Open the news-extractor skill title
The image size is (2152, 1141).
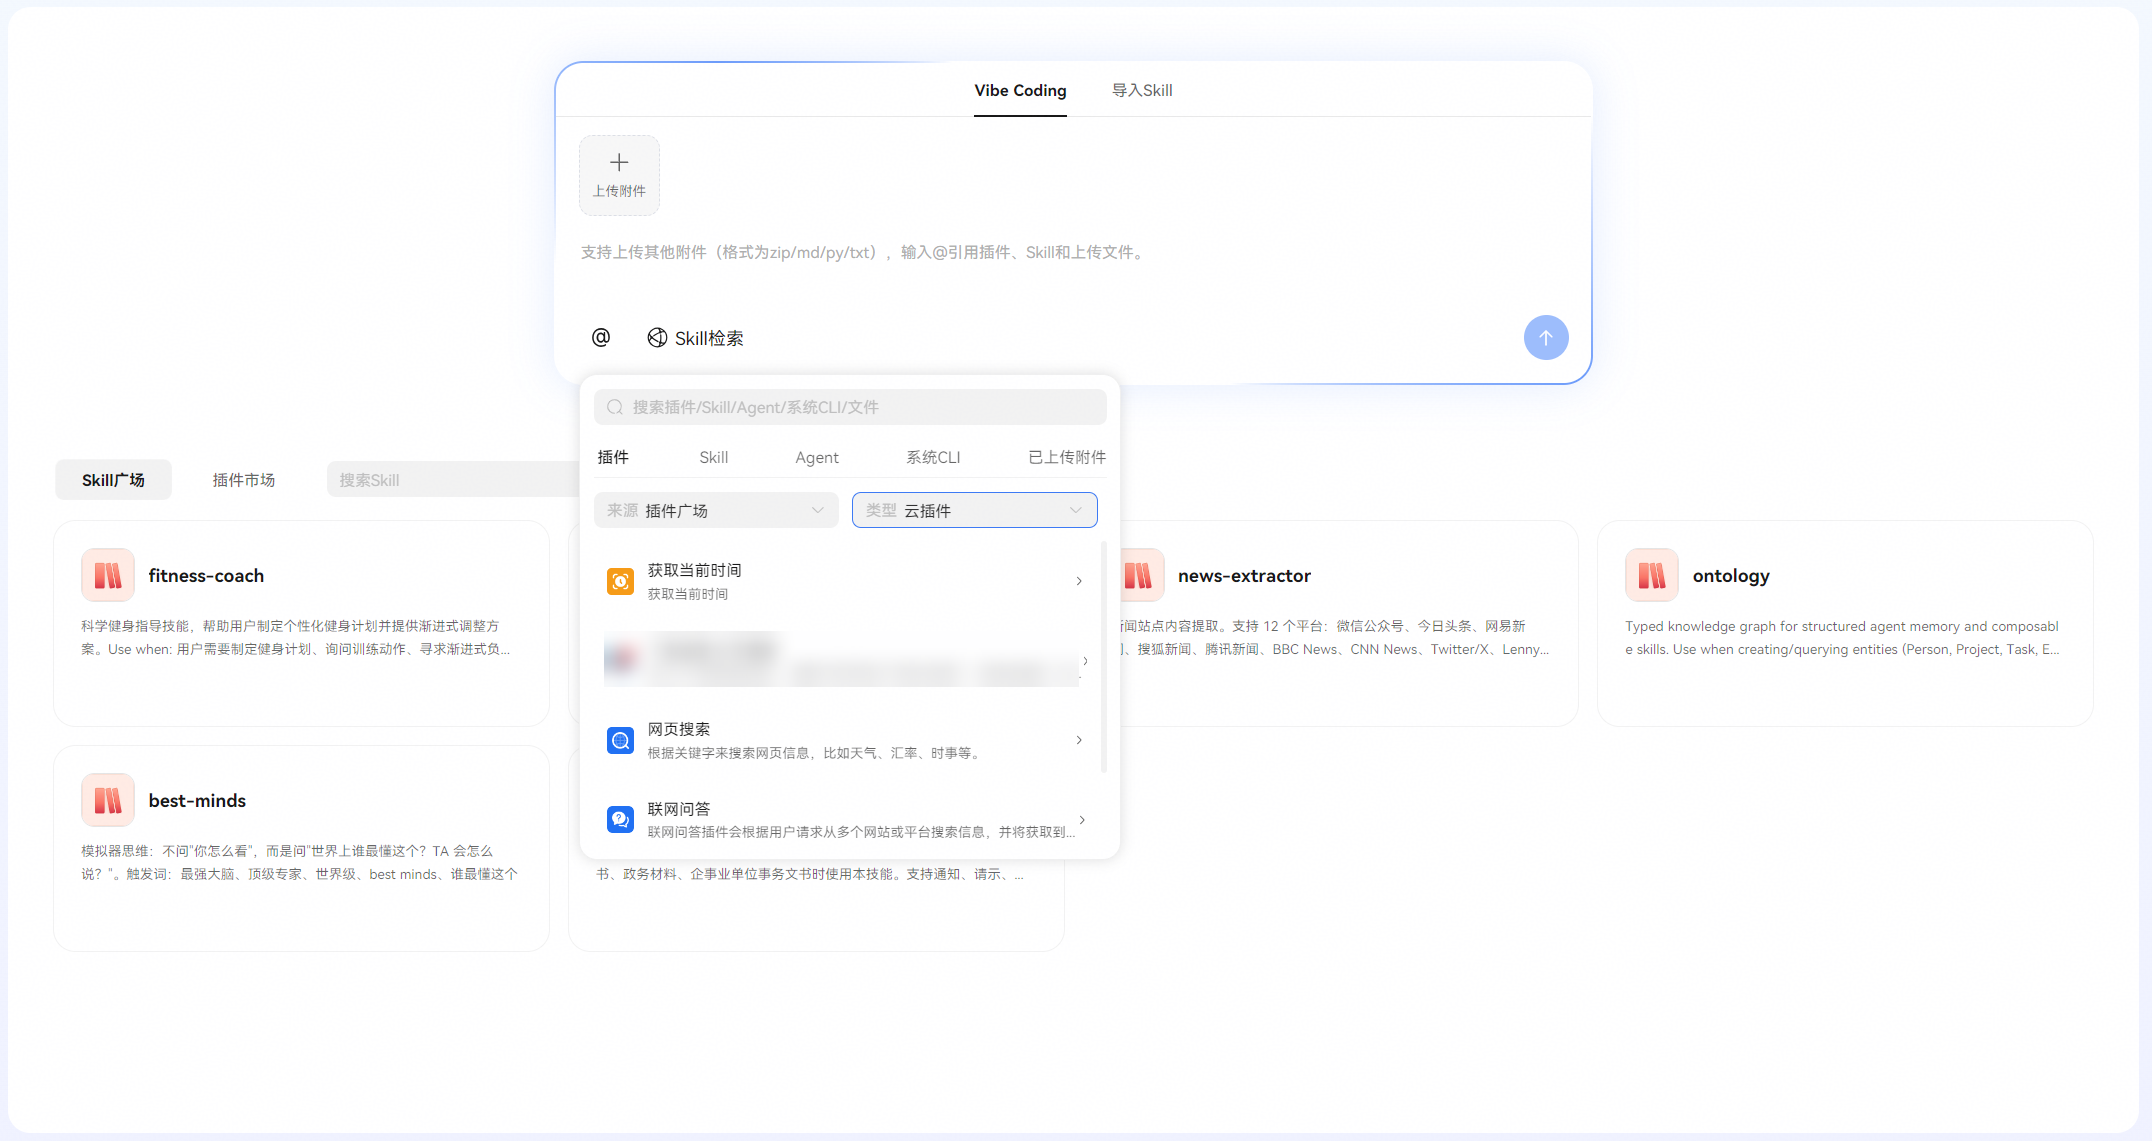pyautogui.click(x=1244, y=576)
